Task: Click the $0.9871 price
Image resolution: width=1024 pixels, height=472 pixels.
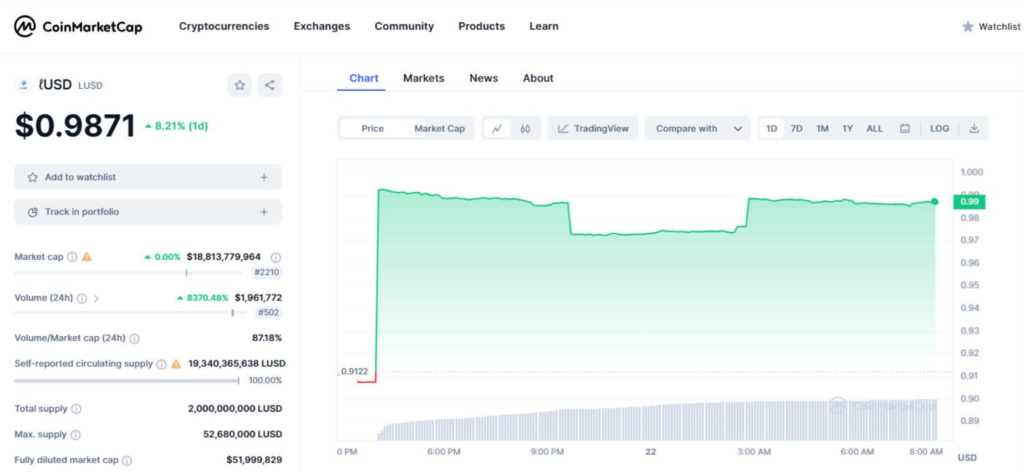Action: coord(75,126)
